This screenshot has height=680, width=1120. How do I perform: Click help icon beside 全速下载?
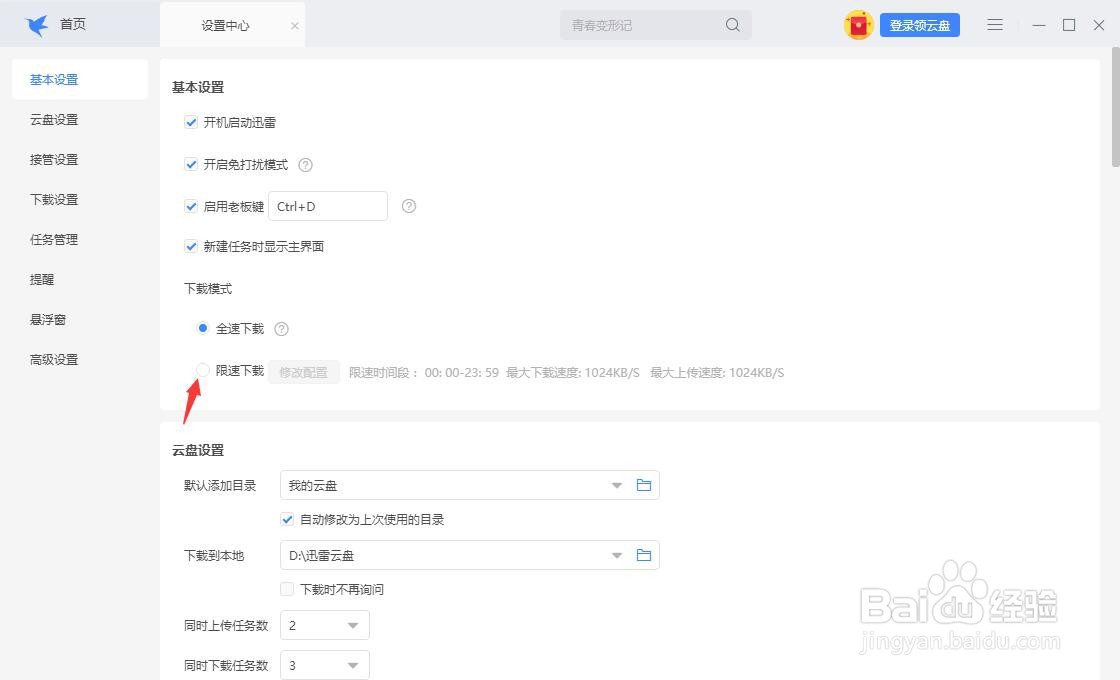281,329
